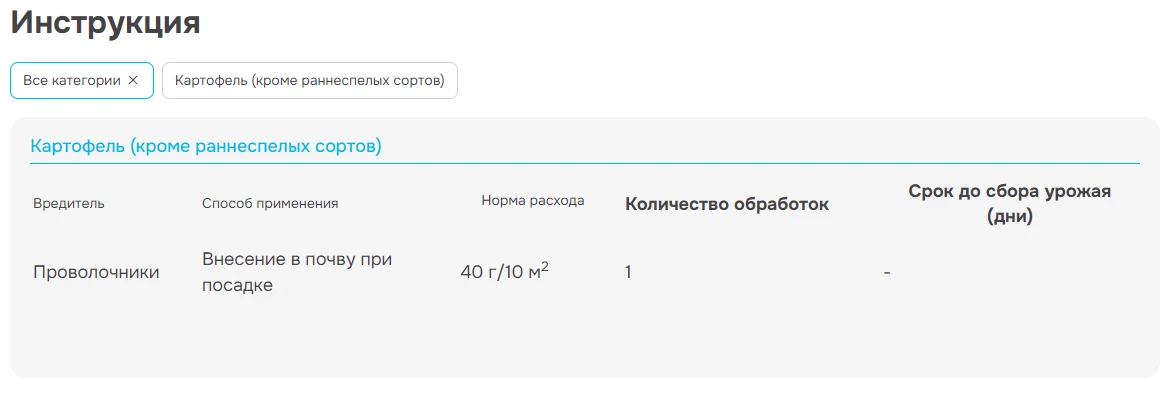
Task: Select the '40 г/10 м²' rate value
Action: click(x=504, y=272)
